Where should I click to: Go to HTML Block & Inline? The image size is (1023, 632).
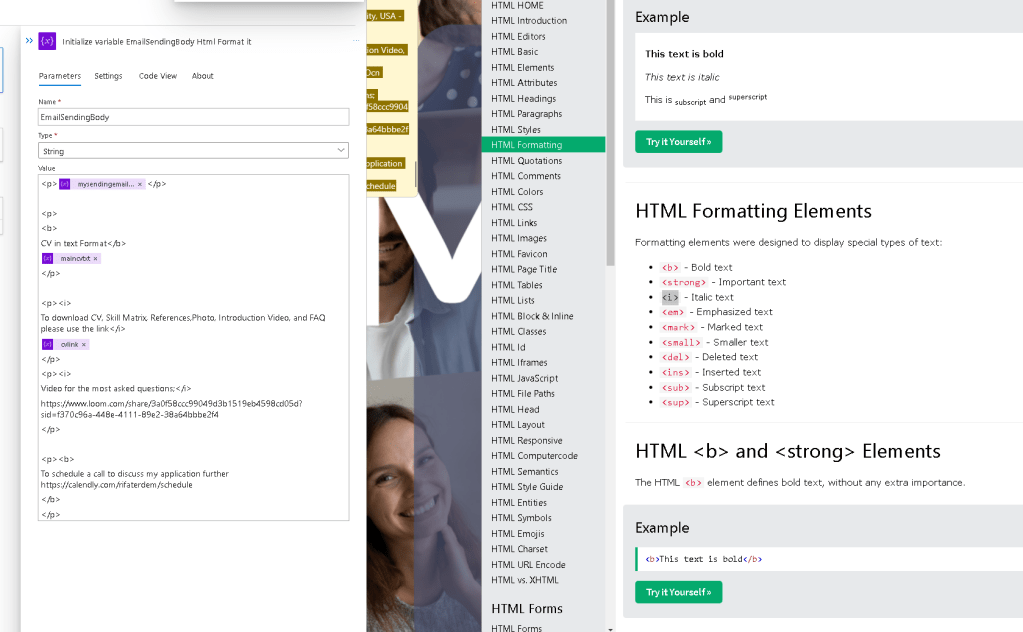[532, 316]
